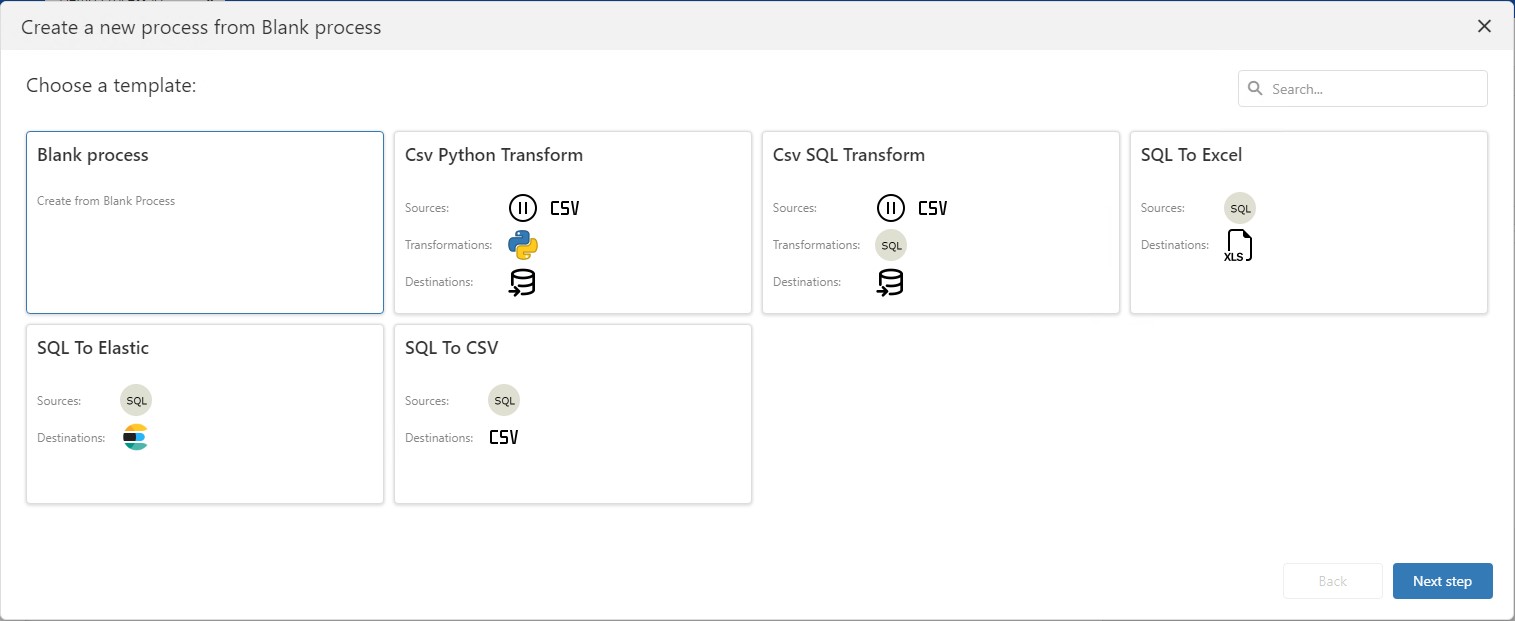Click the database destination icon in Csv Python Transform
Screen dimensions: 1515x621
coord(522,283)
